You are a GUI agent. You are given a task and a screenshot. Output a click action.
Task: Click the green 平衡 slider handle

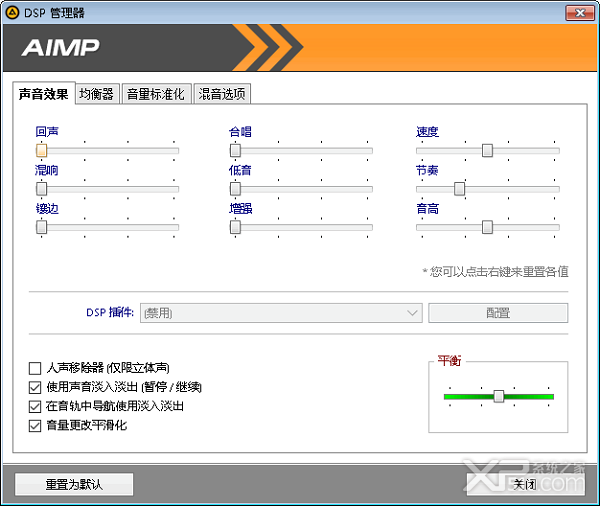(499, 397)
